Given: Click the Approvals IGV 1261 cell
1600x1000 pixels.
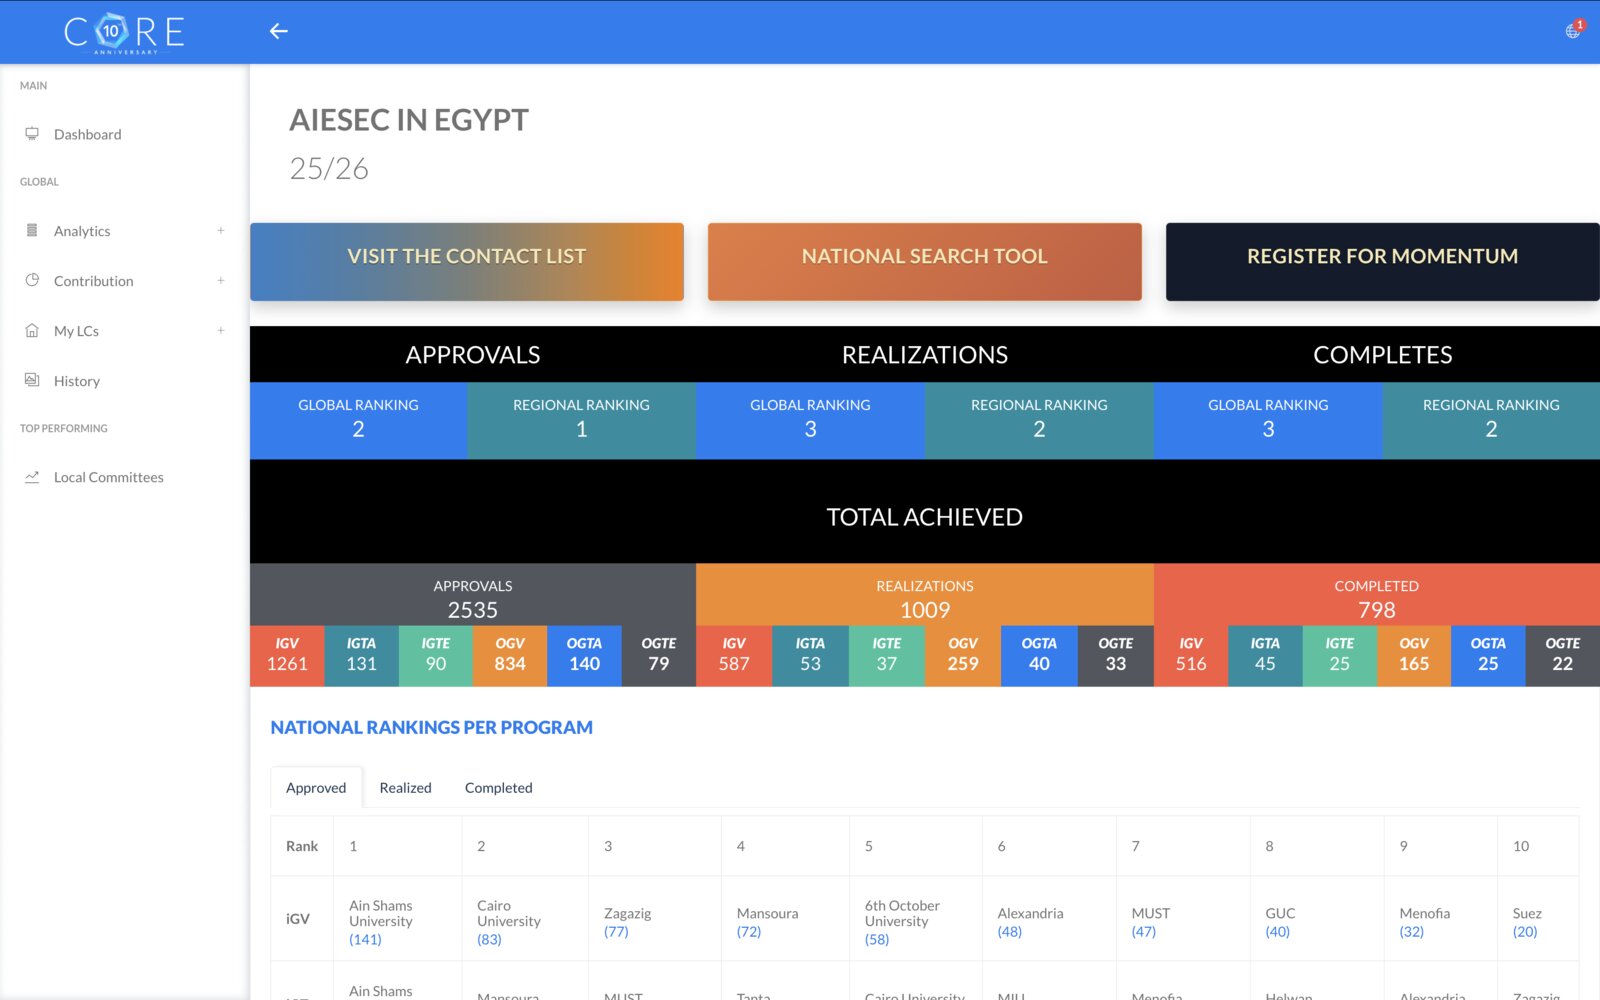Looking at the screenshot, I should pos(287,656).
